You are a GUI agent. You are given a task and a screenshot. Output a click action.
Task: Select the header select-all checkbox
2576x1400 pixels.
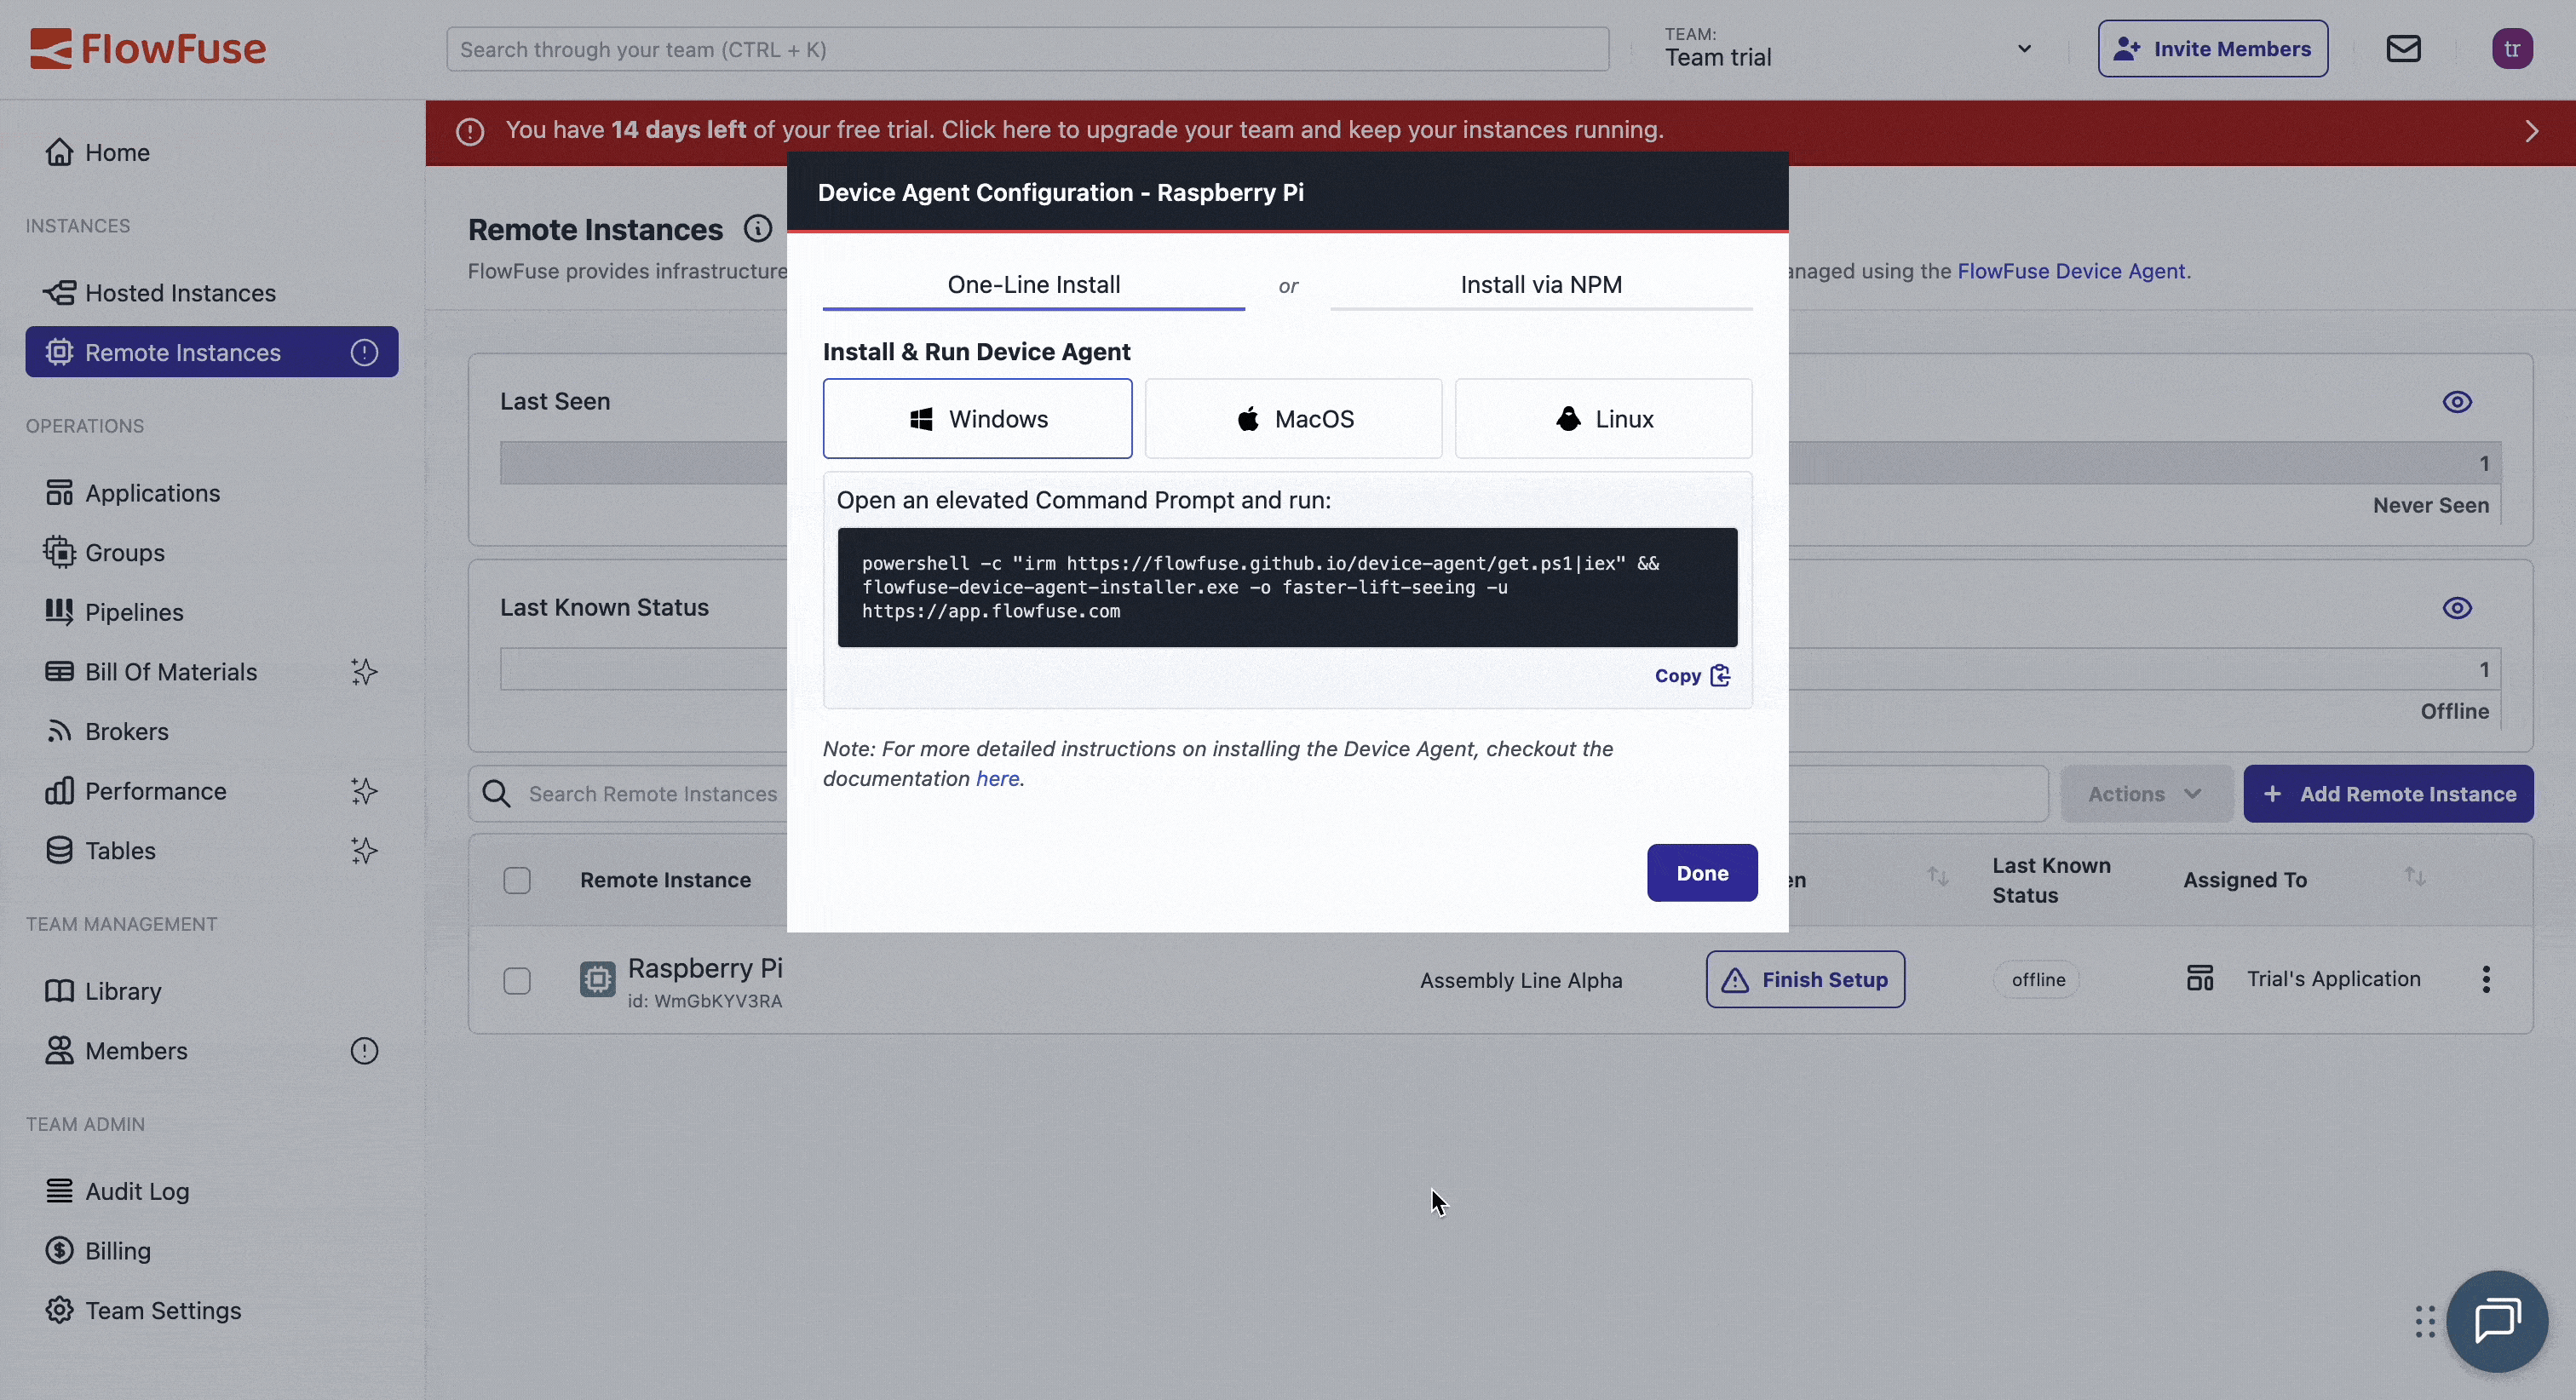[x=517, y=880]
